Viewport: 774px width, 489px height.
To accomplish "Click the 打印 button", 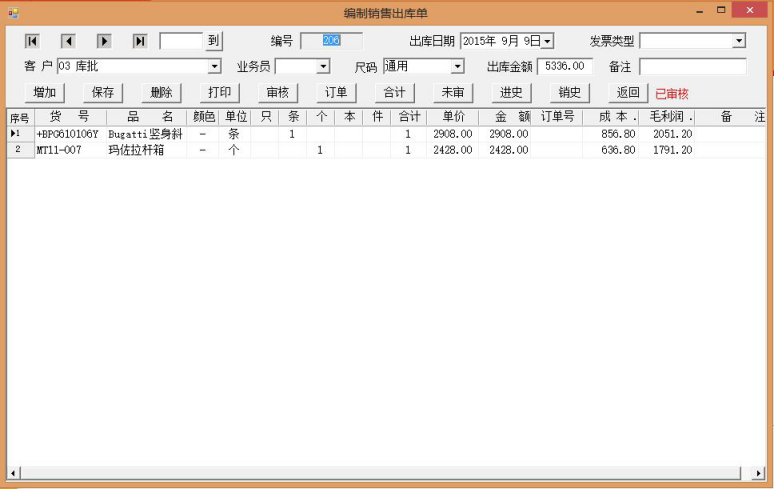I will (x=219, y=93).
